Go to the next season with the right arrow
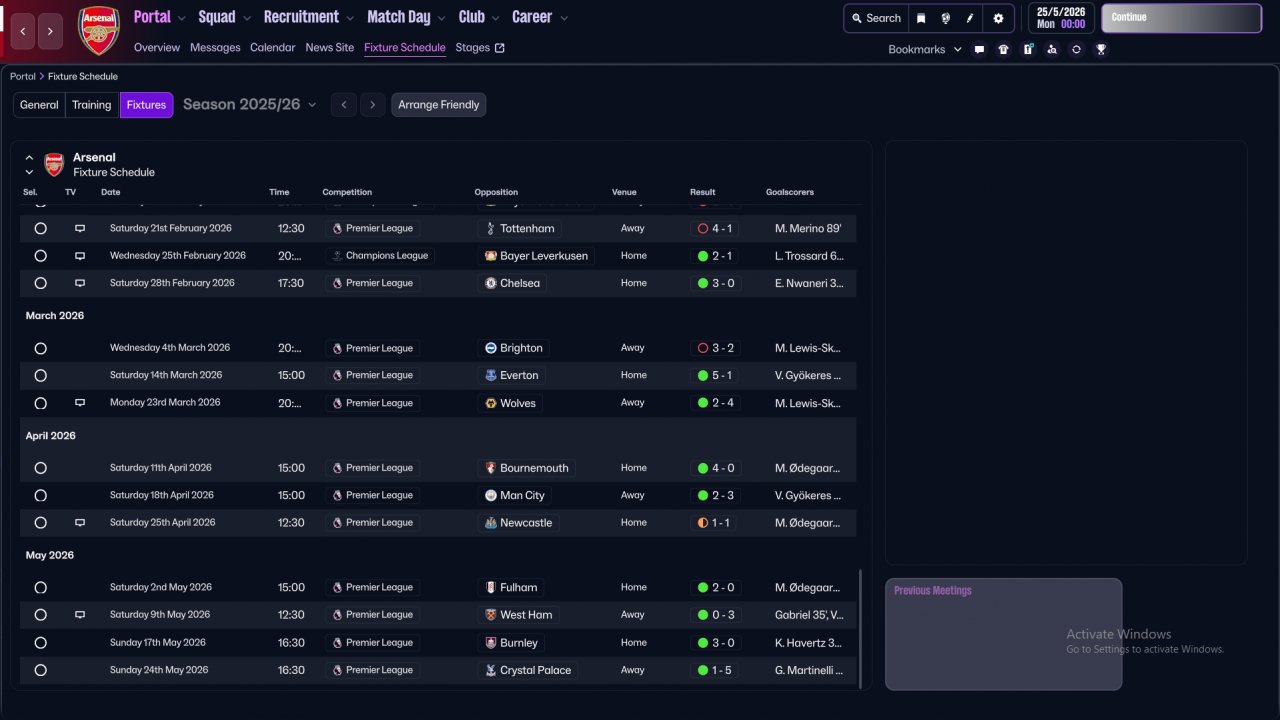The width and height of the screenshot is (1280, 720). pos(373,105)
